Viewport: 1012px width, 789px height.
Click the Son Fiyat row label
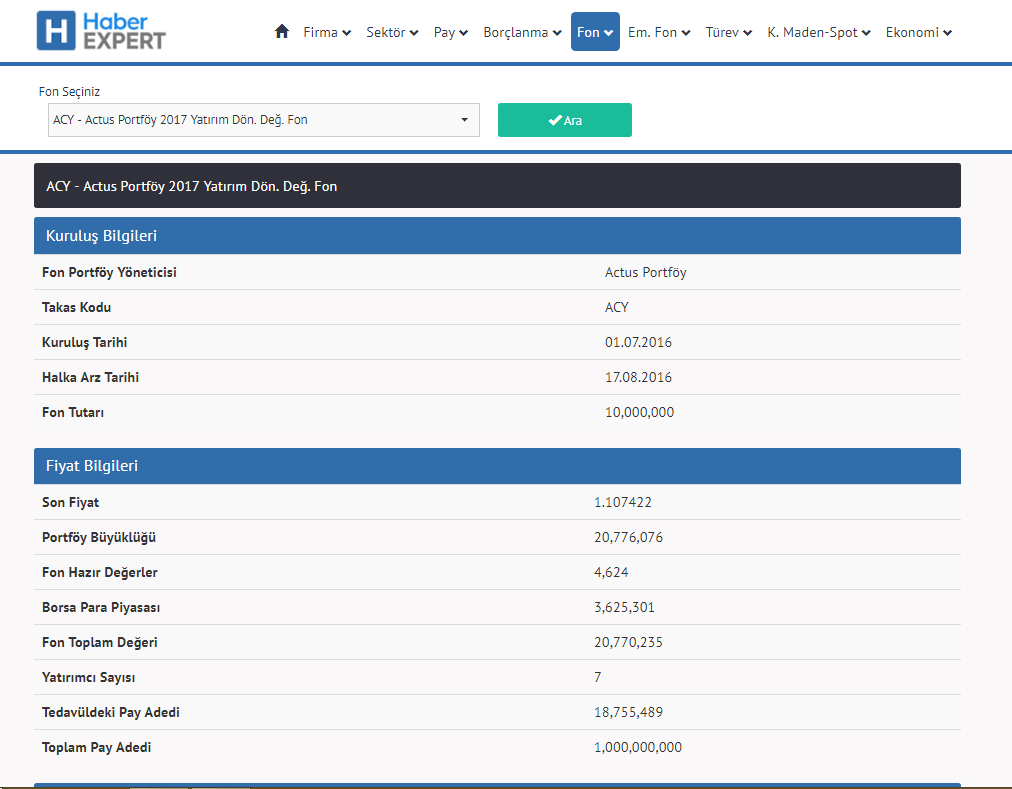(x=70, y=502)
